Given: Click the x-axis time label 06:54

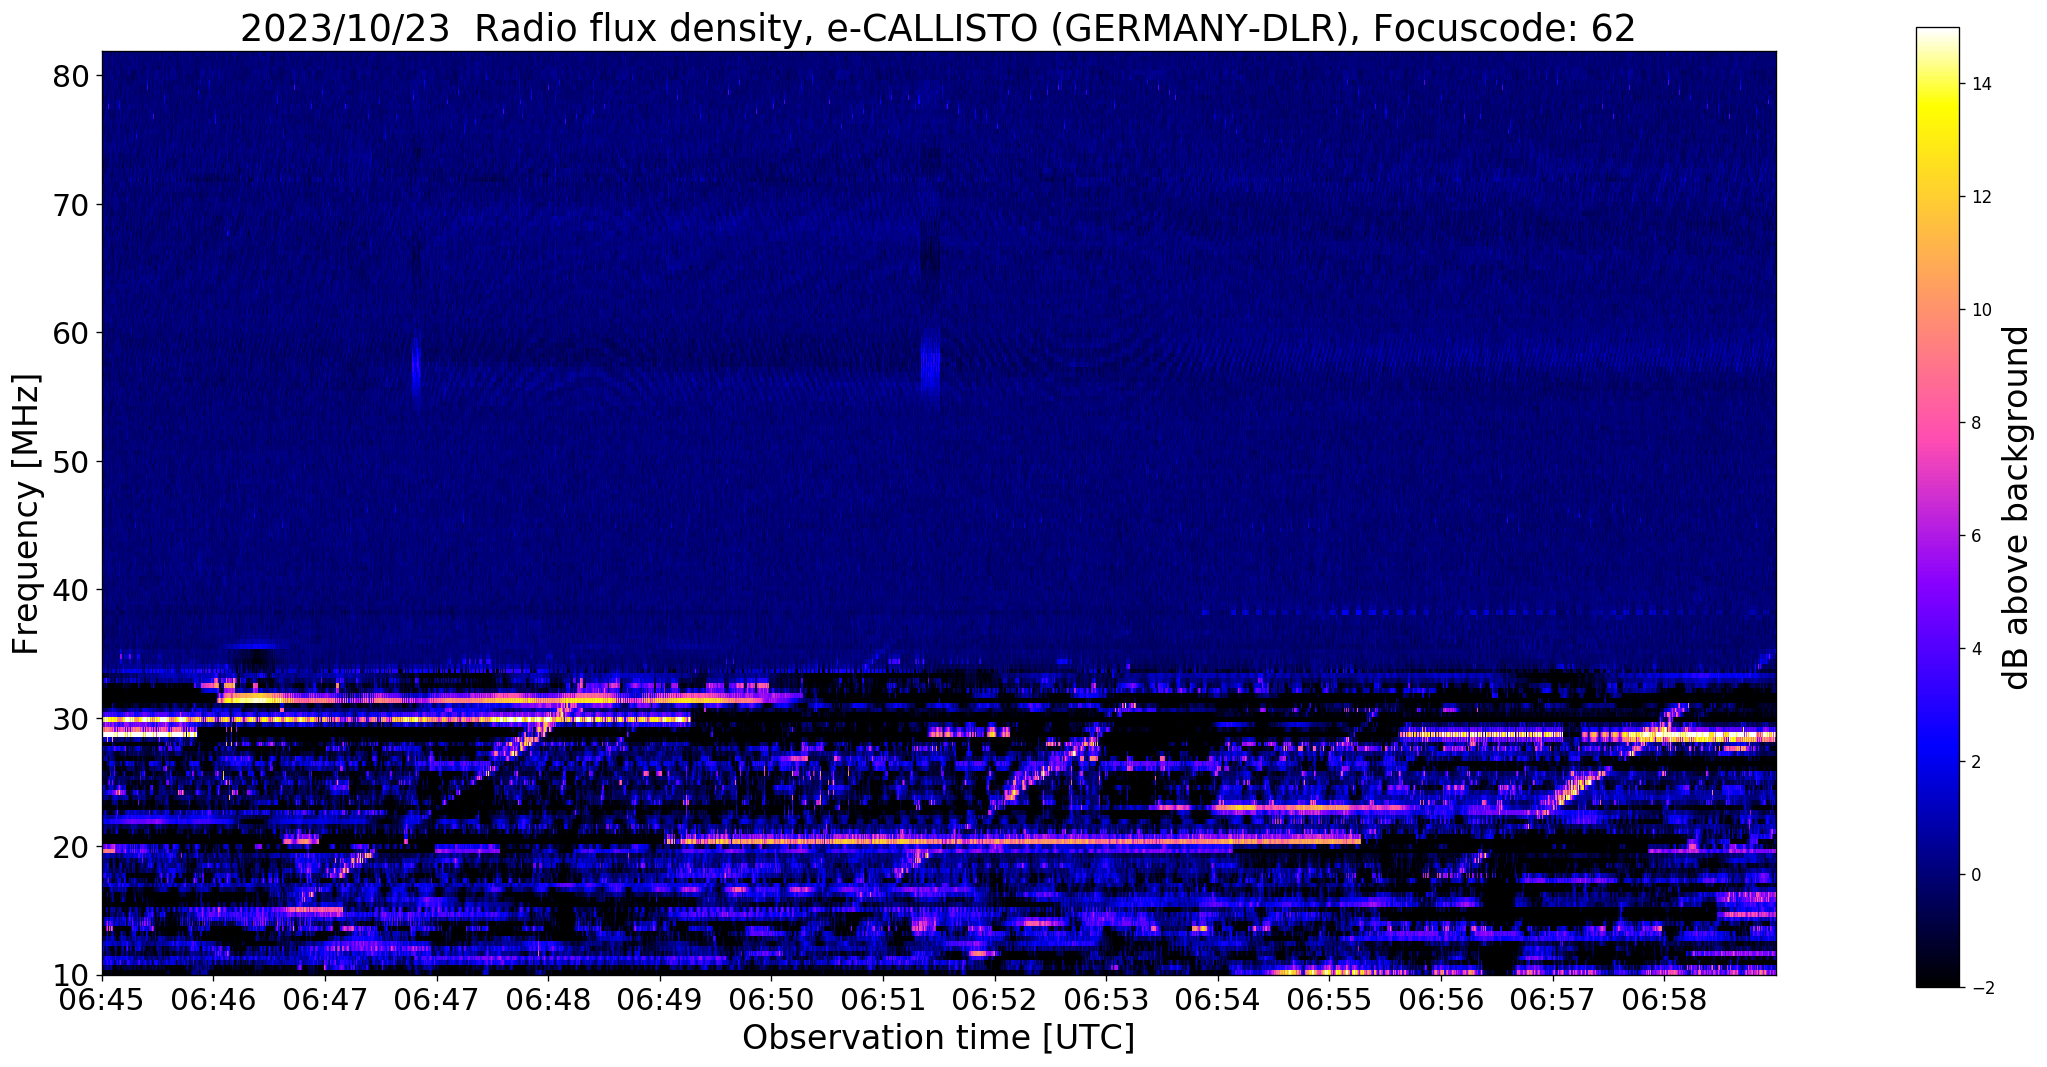Looking at the screenshot, I should [1218, 1000].
